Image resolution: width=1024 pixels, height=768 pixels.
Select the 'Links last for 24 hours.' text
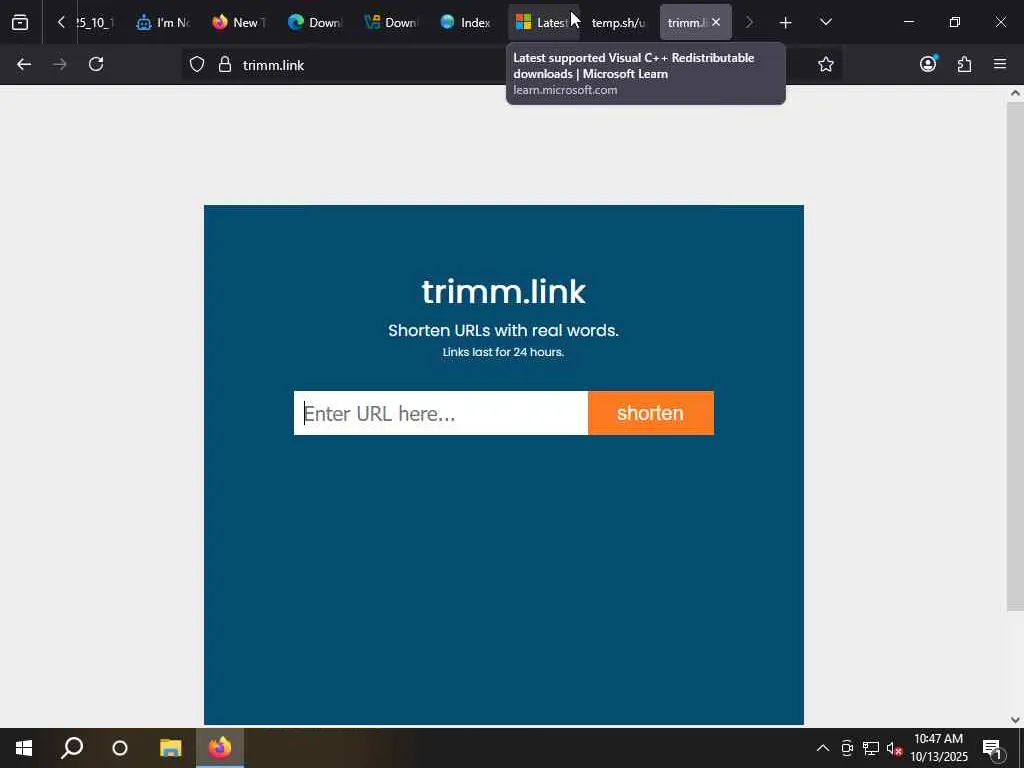point(504,352)
